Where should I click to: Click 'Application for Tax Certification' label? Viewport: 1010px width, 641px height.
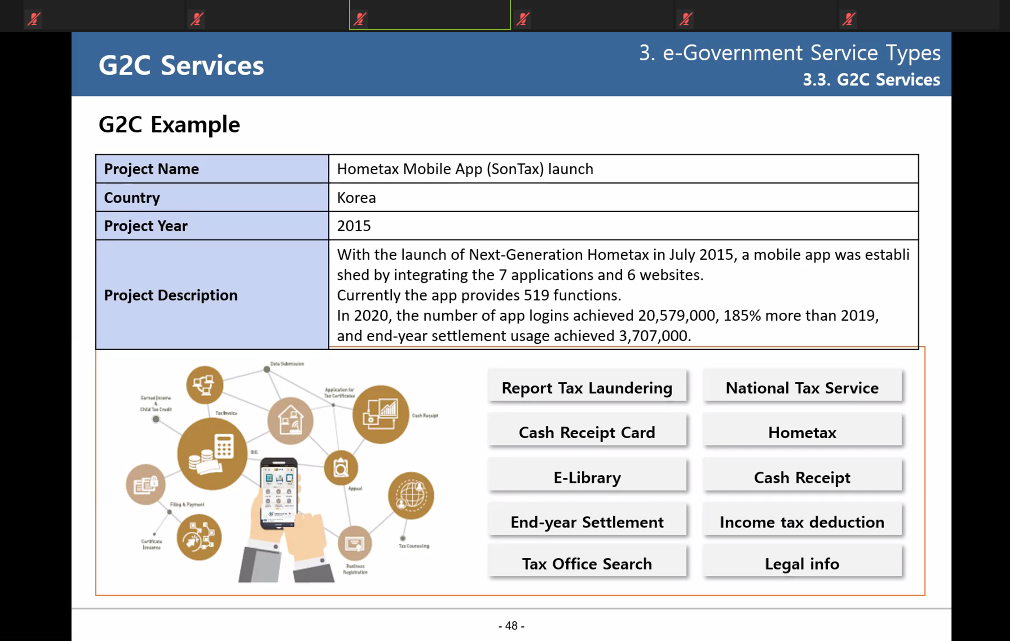click(339, 392)
